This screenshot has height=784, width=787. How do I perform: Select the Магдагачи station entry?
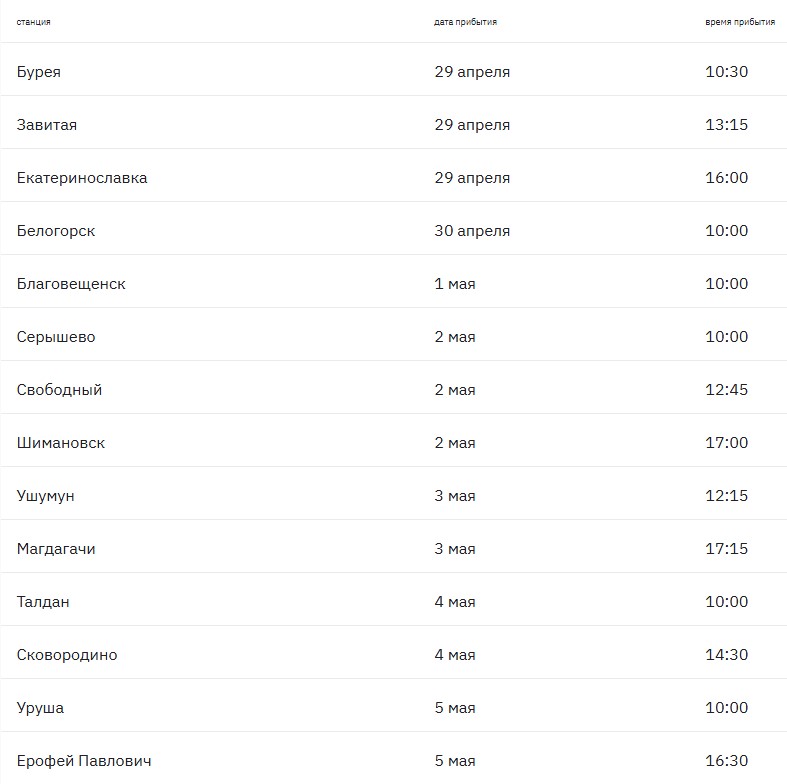[56, 549]
